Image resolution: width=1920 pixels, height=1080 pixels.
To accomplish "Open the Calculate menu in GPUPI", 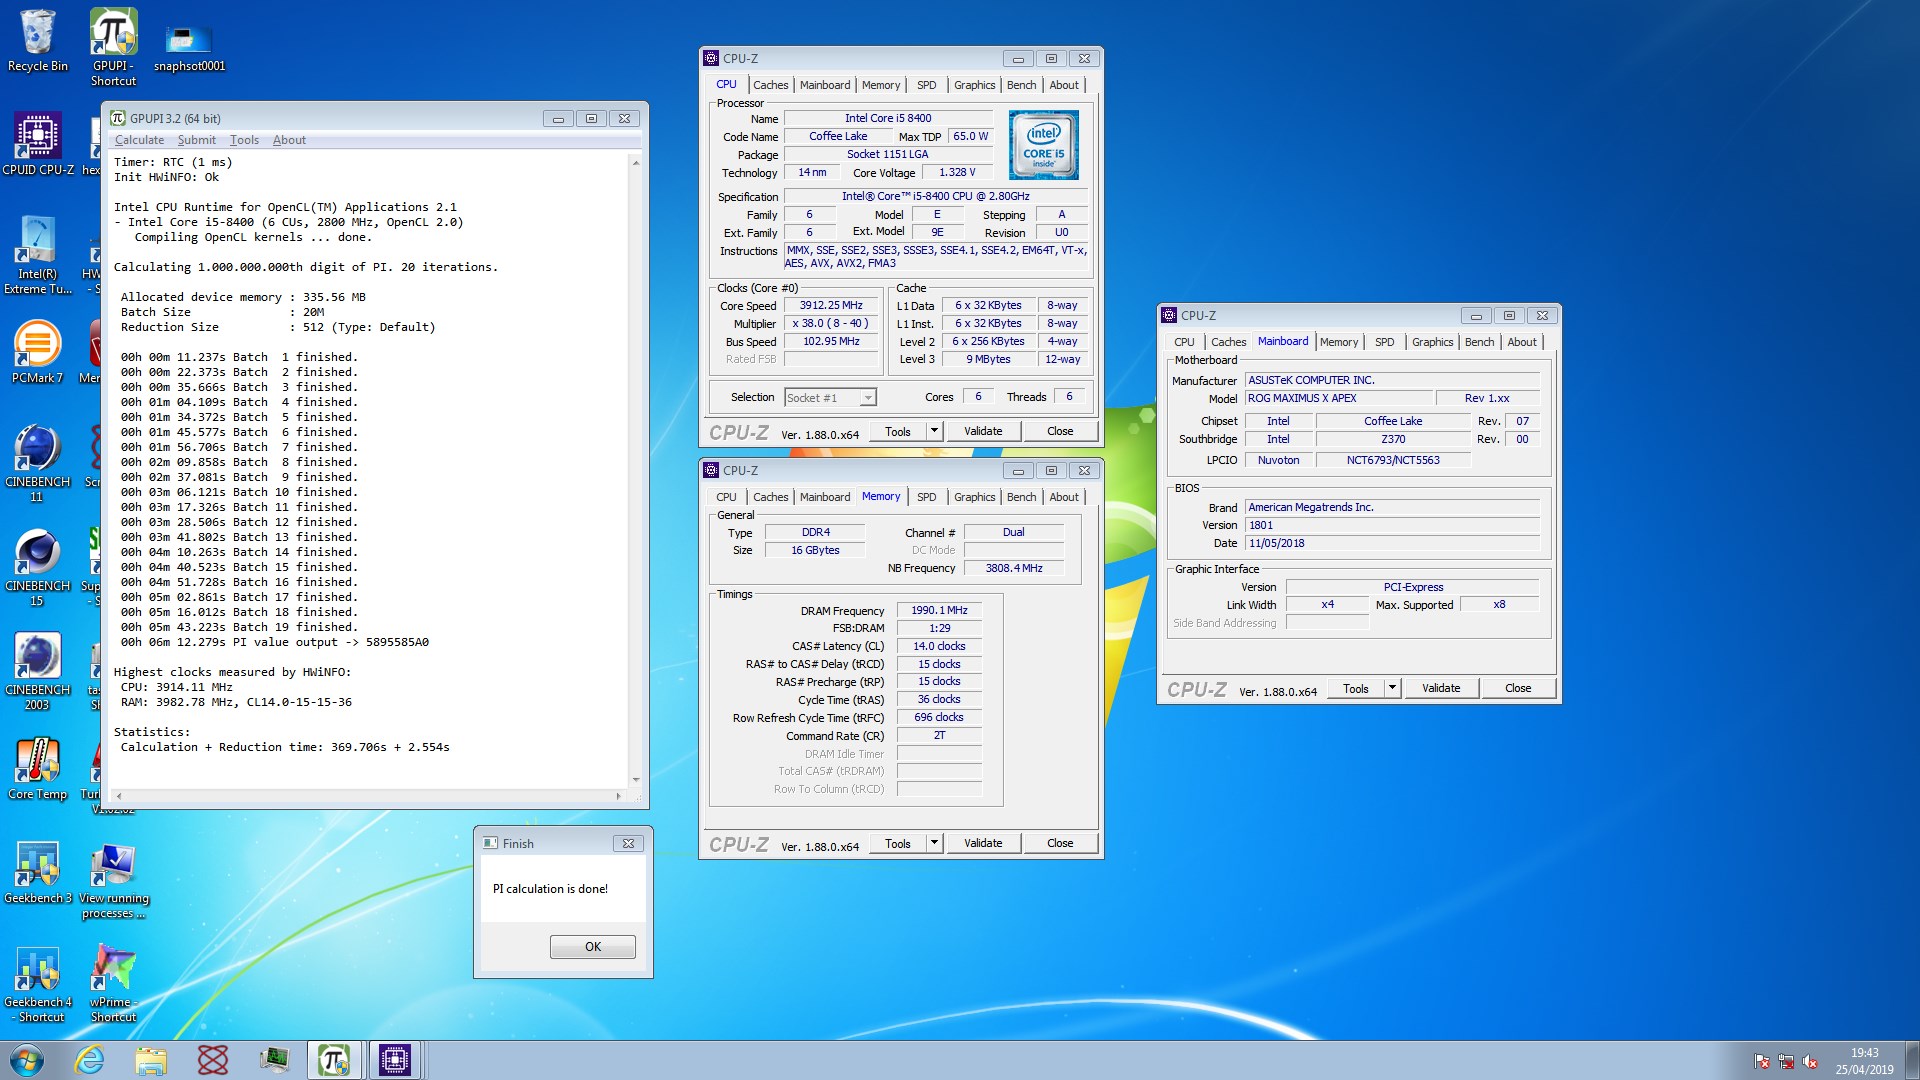I will (139, 140).
